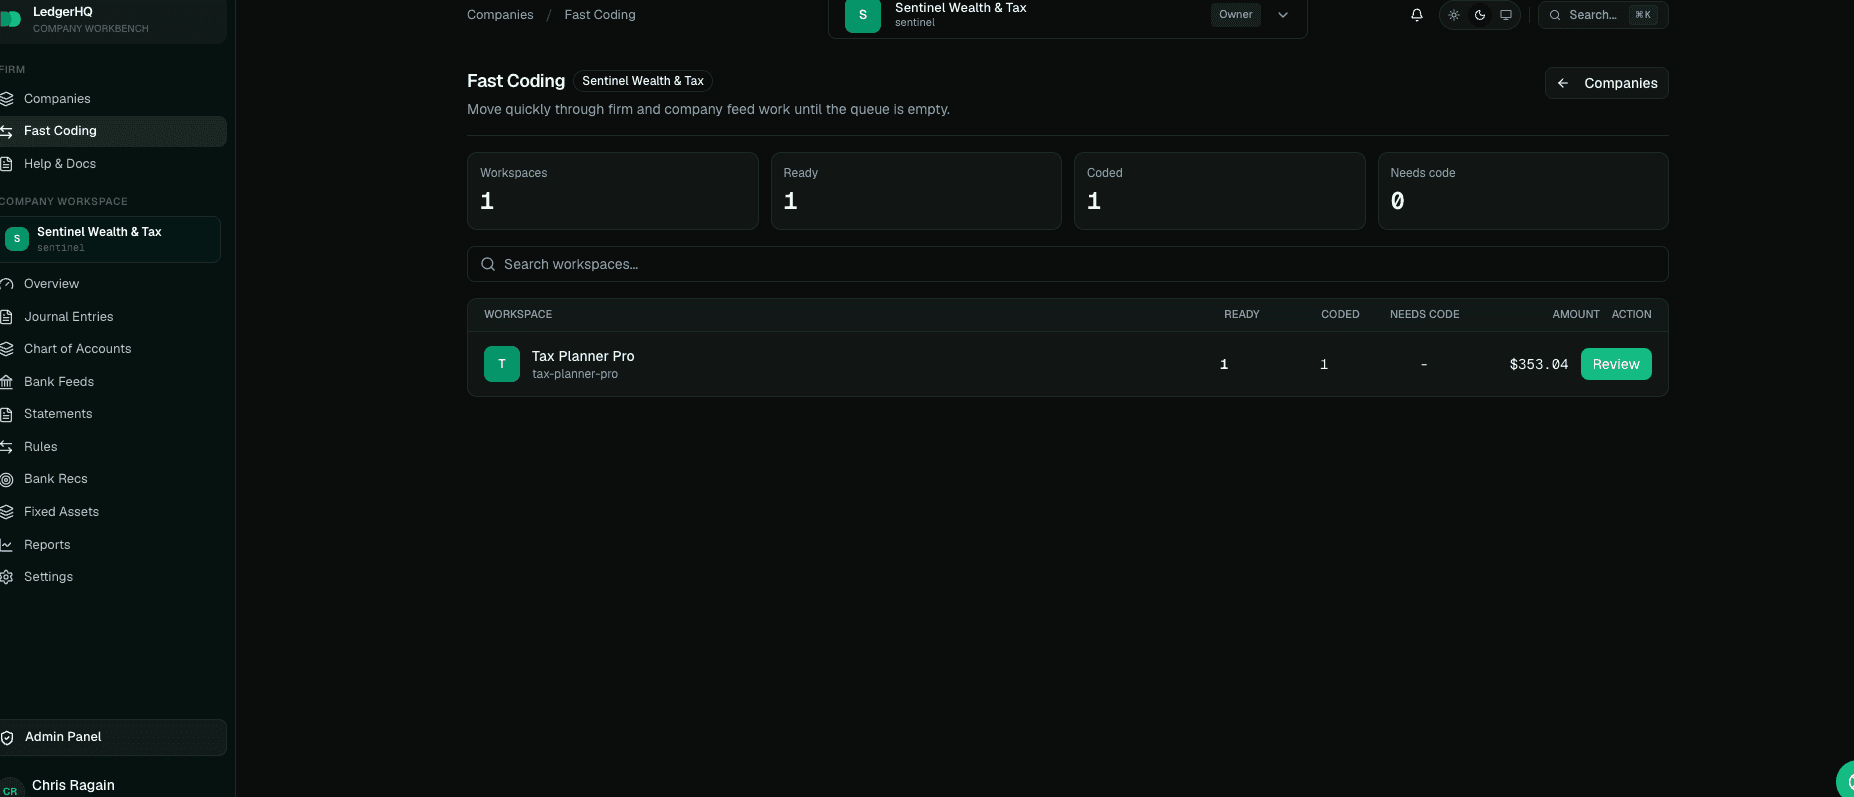Click the LedgerHQ logo icon
Image resolution: width=1854 pixels, height=797 pixels.
(10, 19)
